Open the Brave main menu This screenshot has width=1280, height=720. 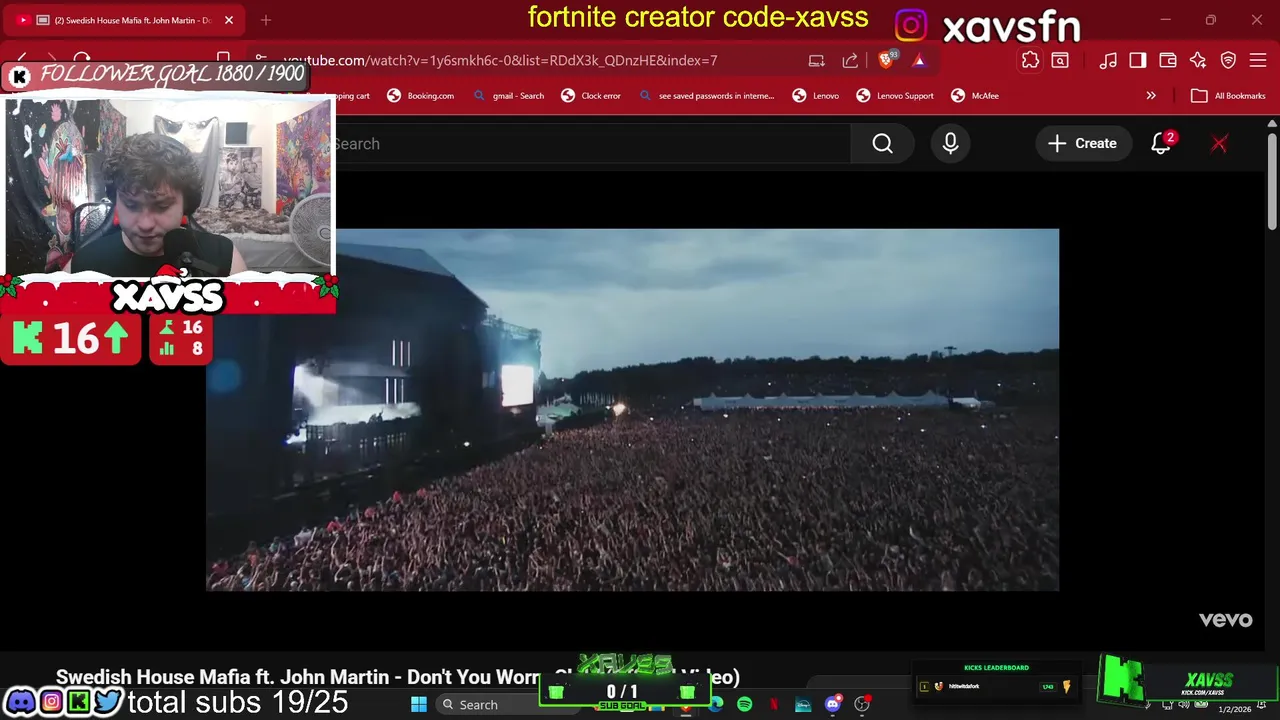tap(1258, 61)
